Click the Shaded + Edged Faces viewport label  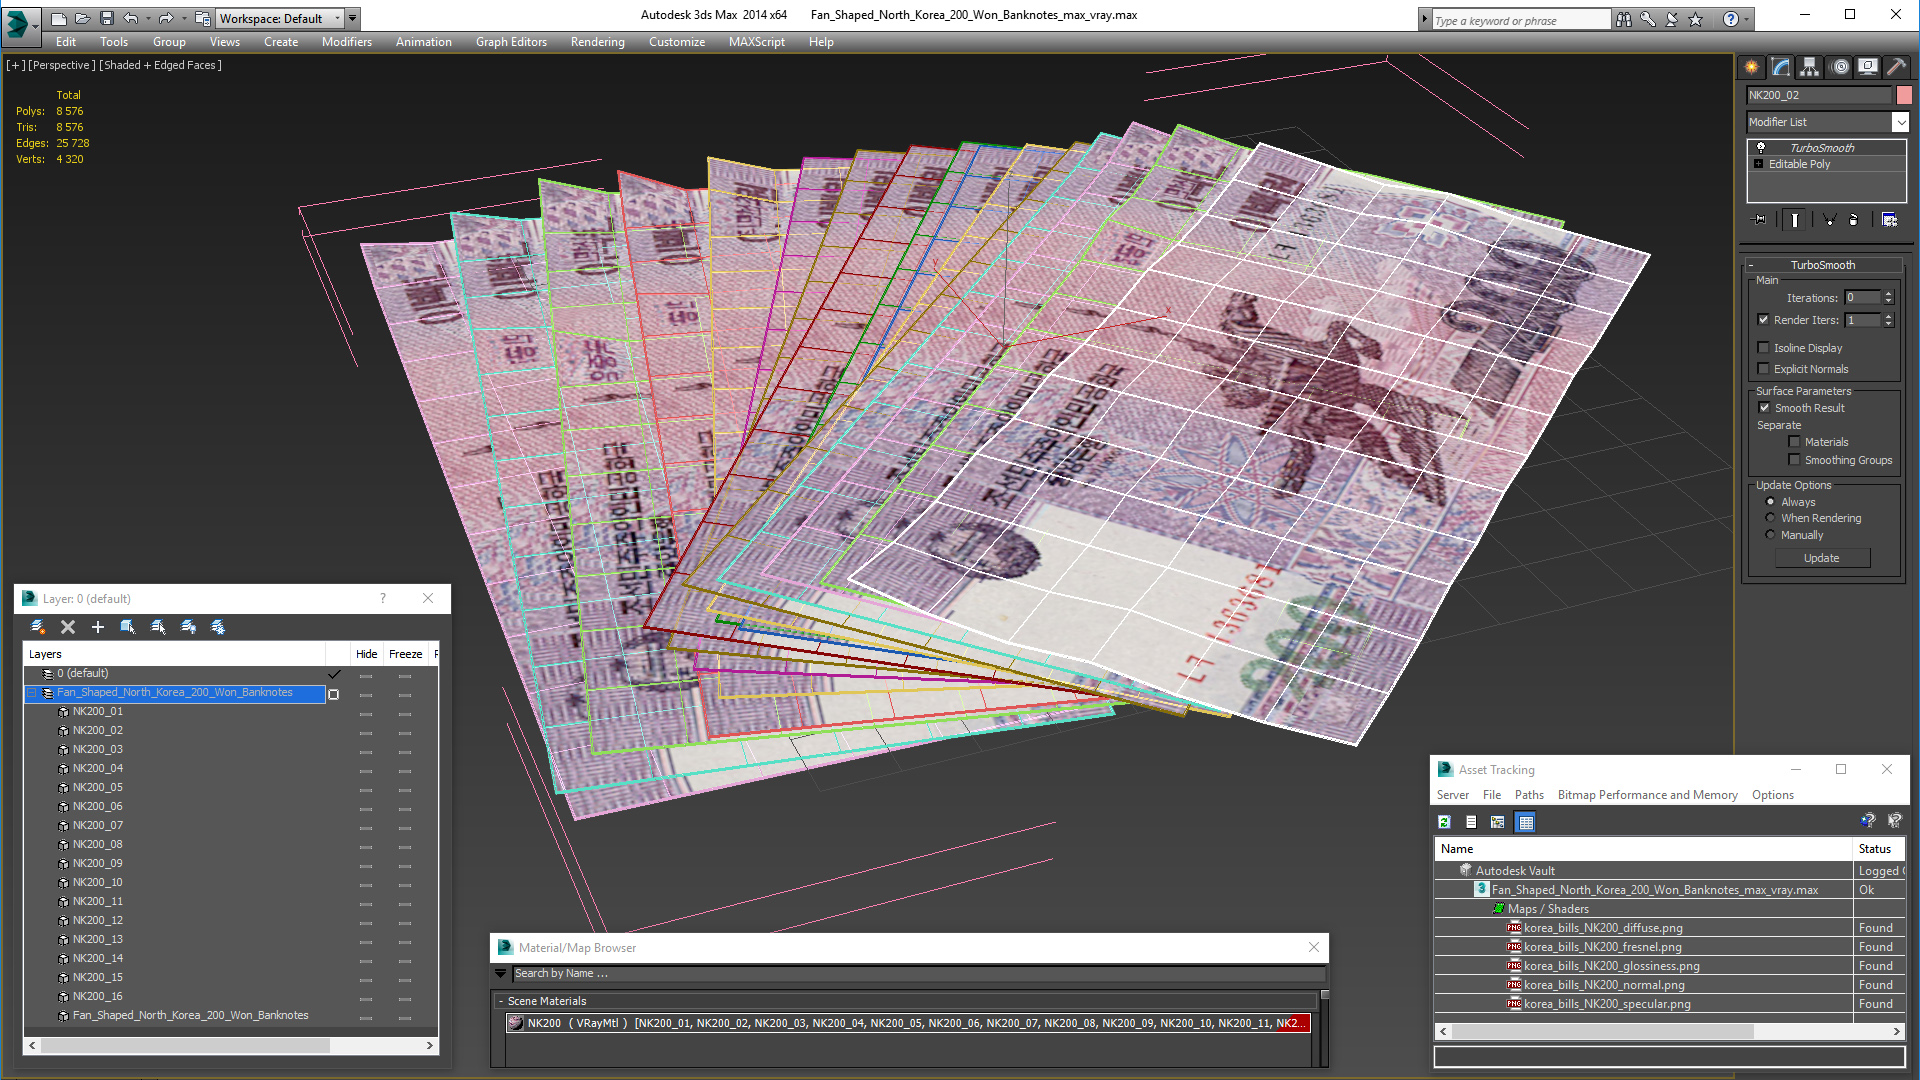tap(160, 65)
